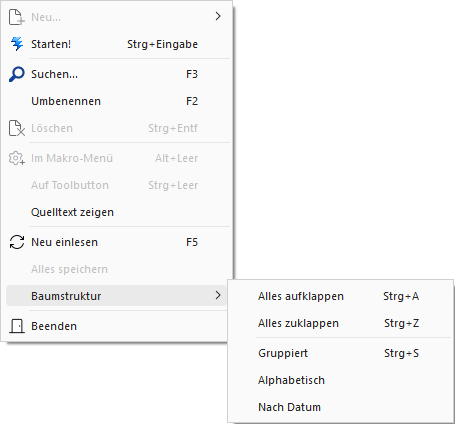Click the gear icon beside Im Makro-Menü
The height and width of the screenshot is (424, 455).
pyautogui.click(x=17, y=158)
